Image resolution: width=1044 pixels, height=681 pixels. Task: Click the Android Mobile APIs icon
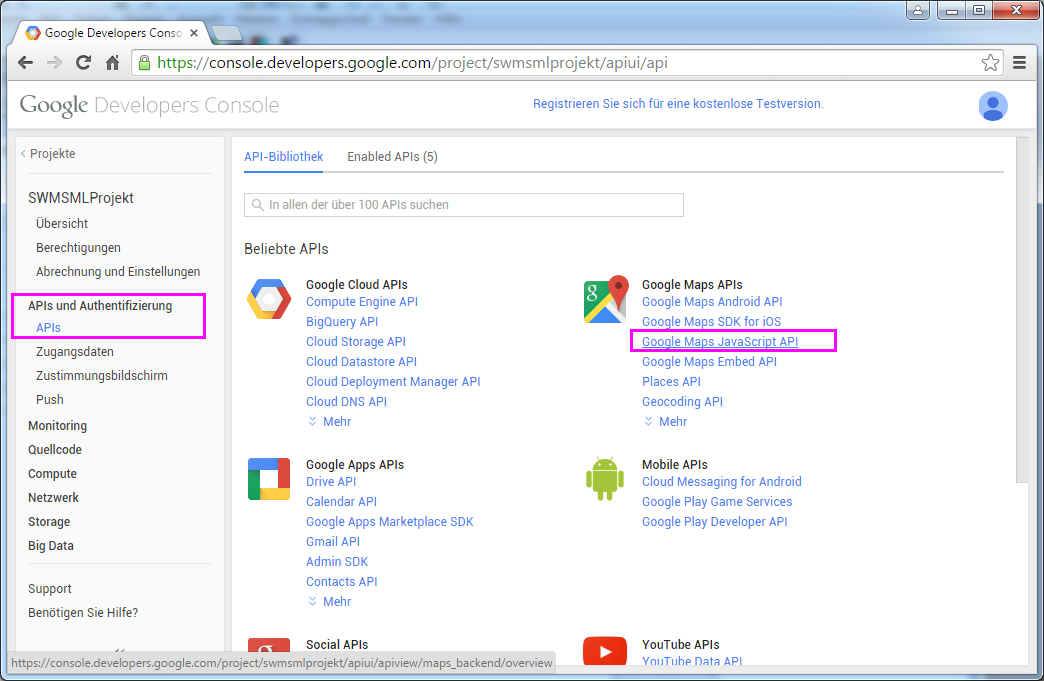pyautogui.click(x=605, y=479)
